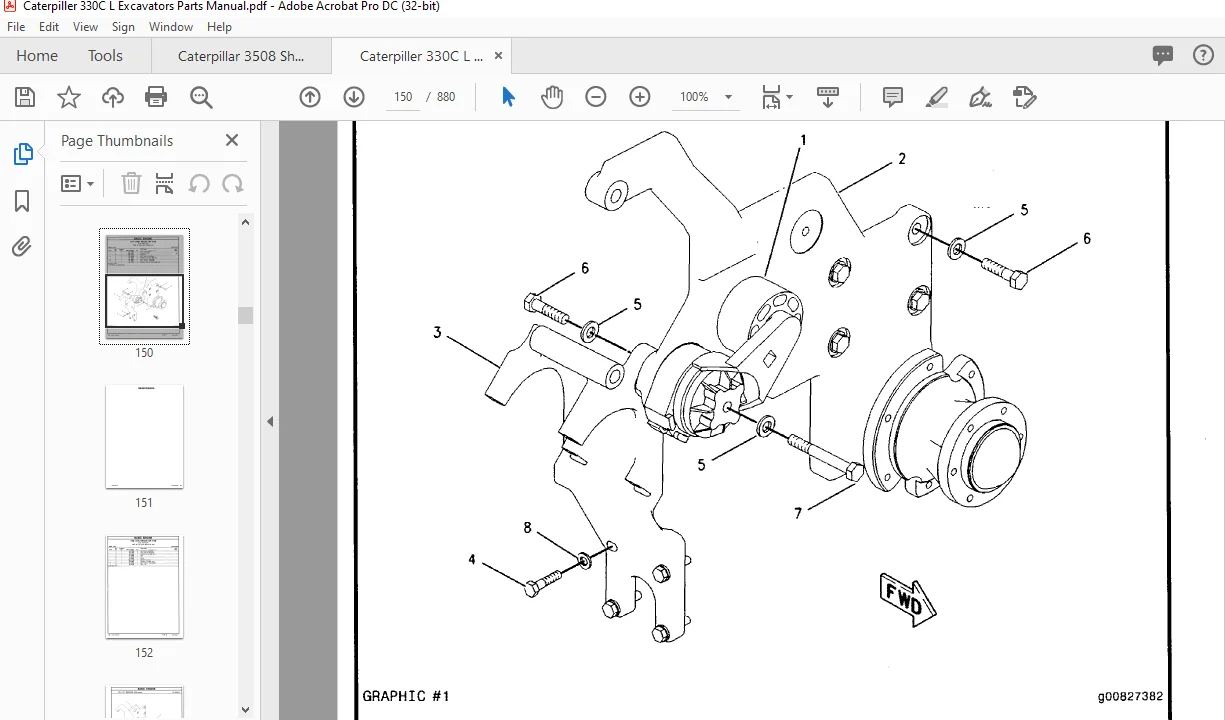Switch to Caterpillar 3508 document tab
Screen dimensions: 1225x720
click(241, 56)
